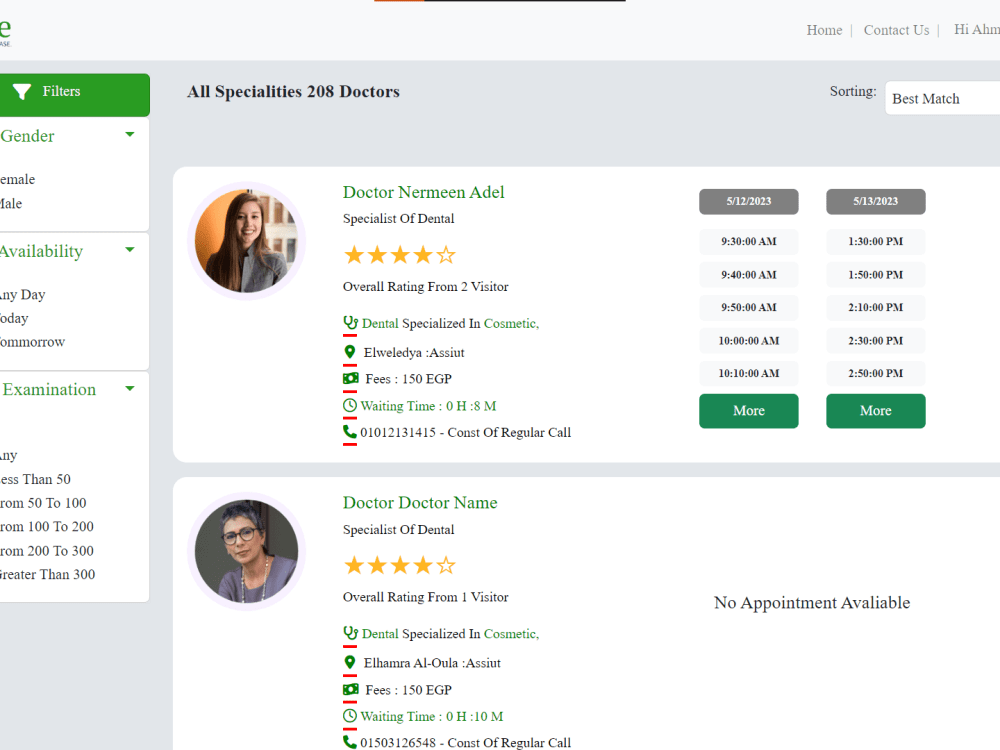Book the 1:50:00 PM slot
This screenshot has width=1000, height=750.
click(x=876, y=275)
